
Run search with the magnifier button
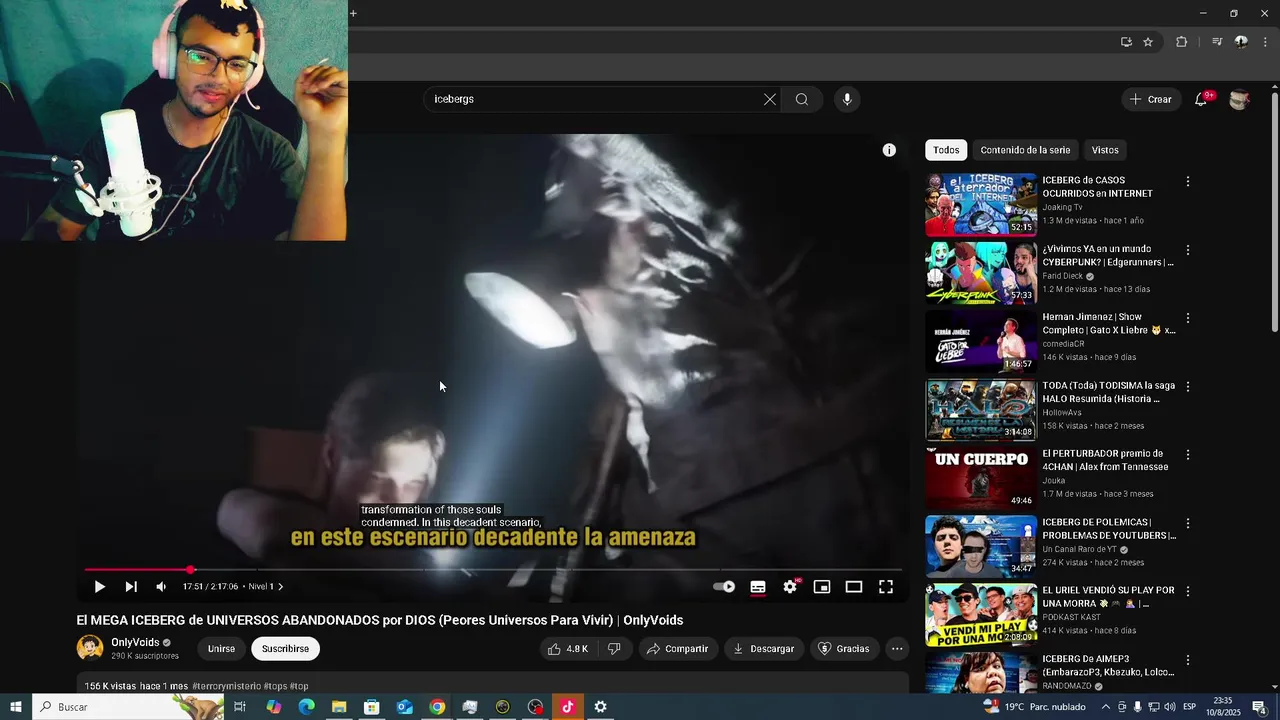pyautogui.click(x=802, y=99)
